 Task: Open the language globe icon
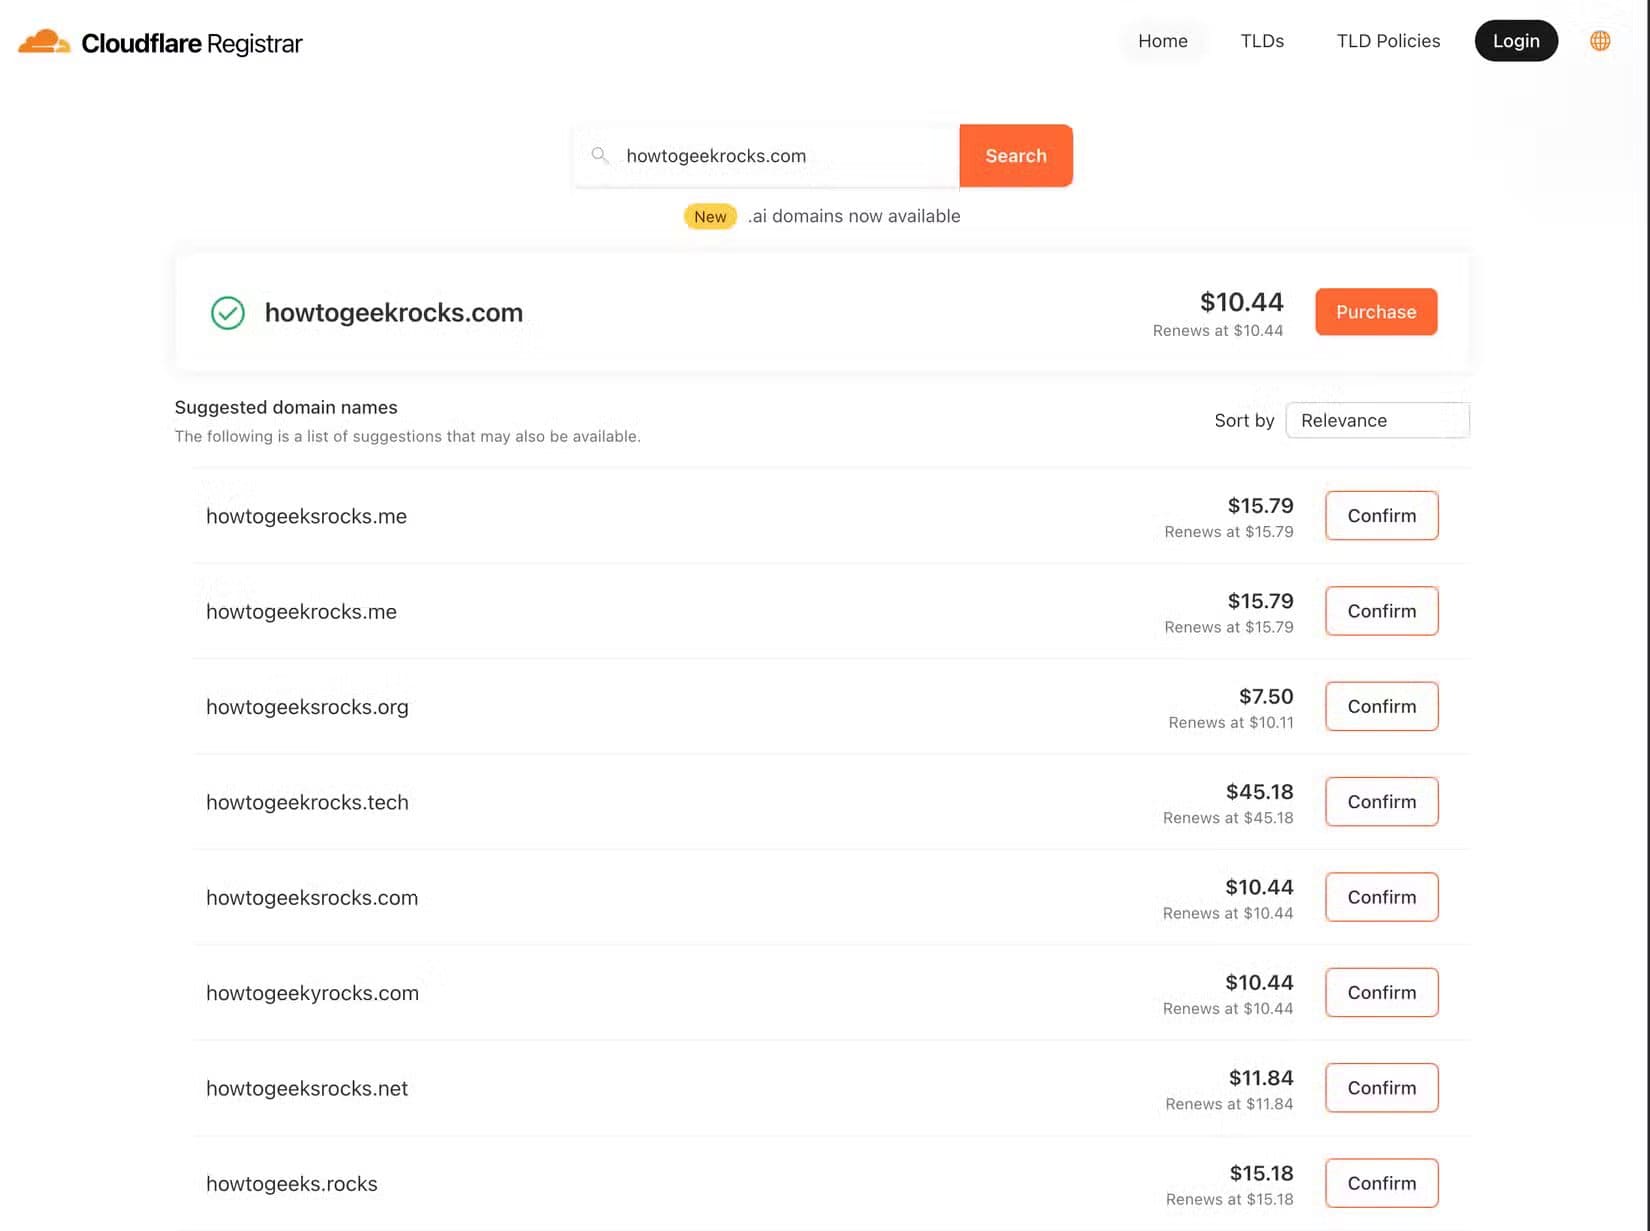[1600, 41]
